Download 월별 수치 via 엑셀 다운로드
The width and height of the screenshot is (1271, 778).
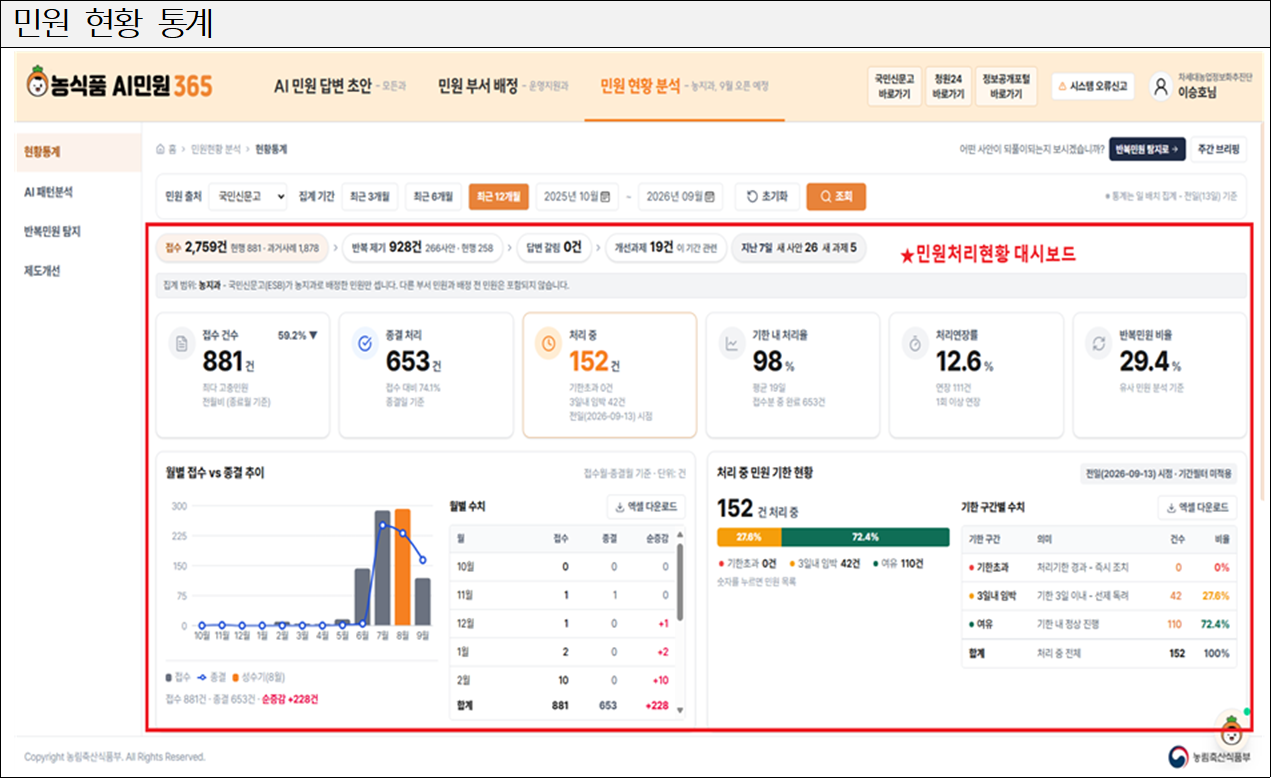[646, 507]
